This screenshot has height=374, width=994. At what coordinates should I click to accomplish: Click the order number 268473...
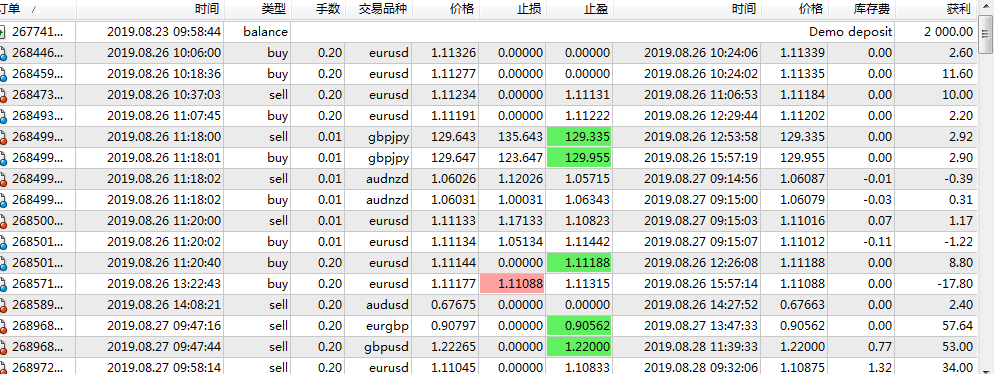tap(38, 95)
